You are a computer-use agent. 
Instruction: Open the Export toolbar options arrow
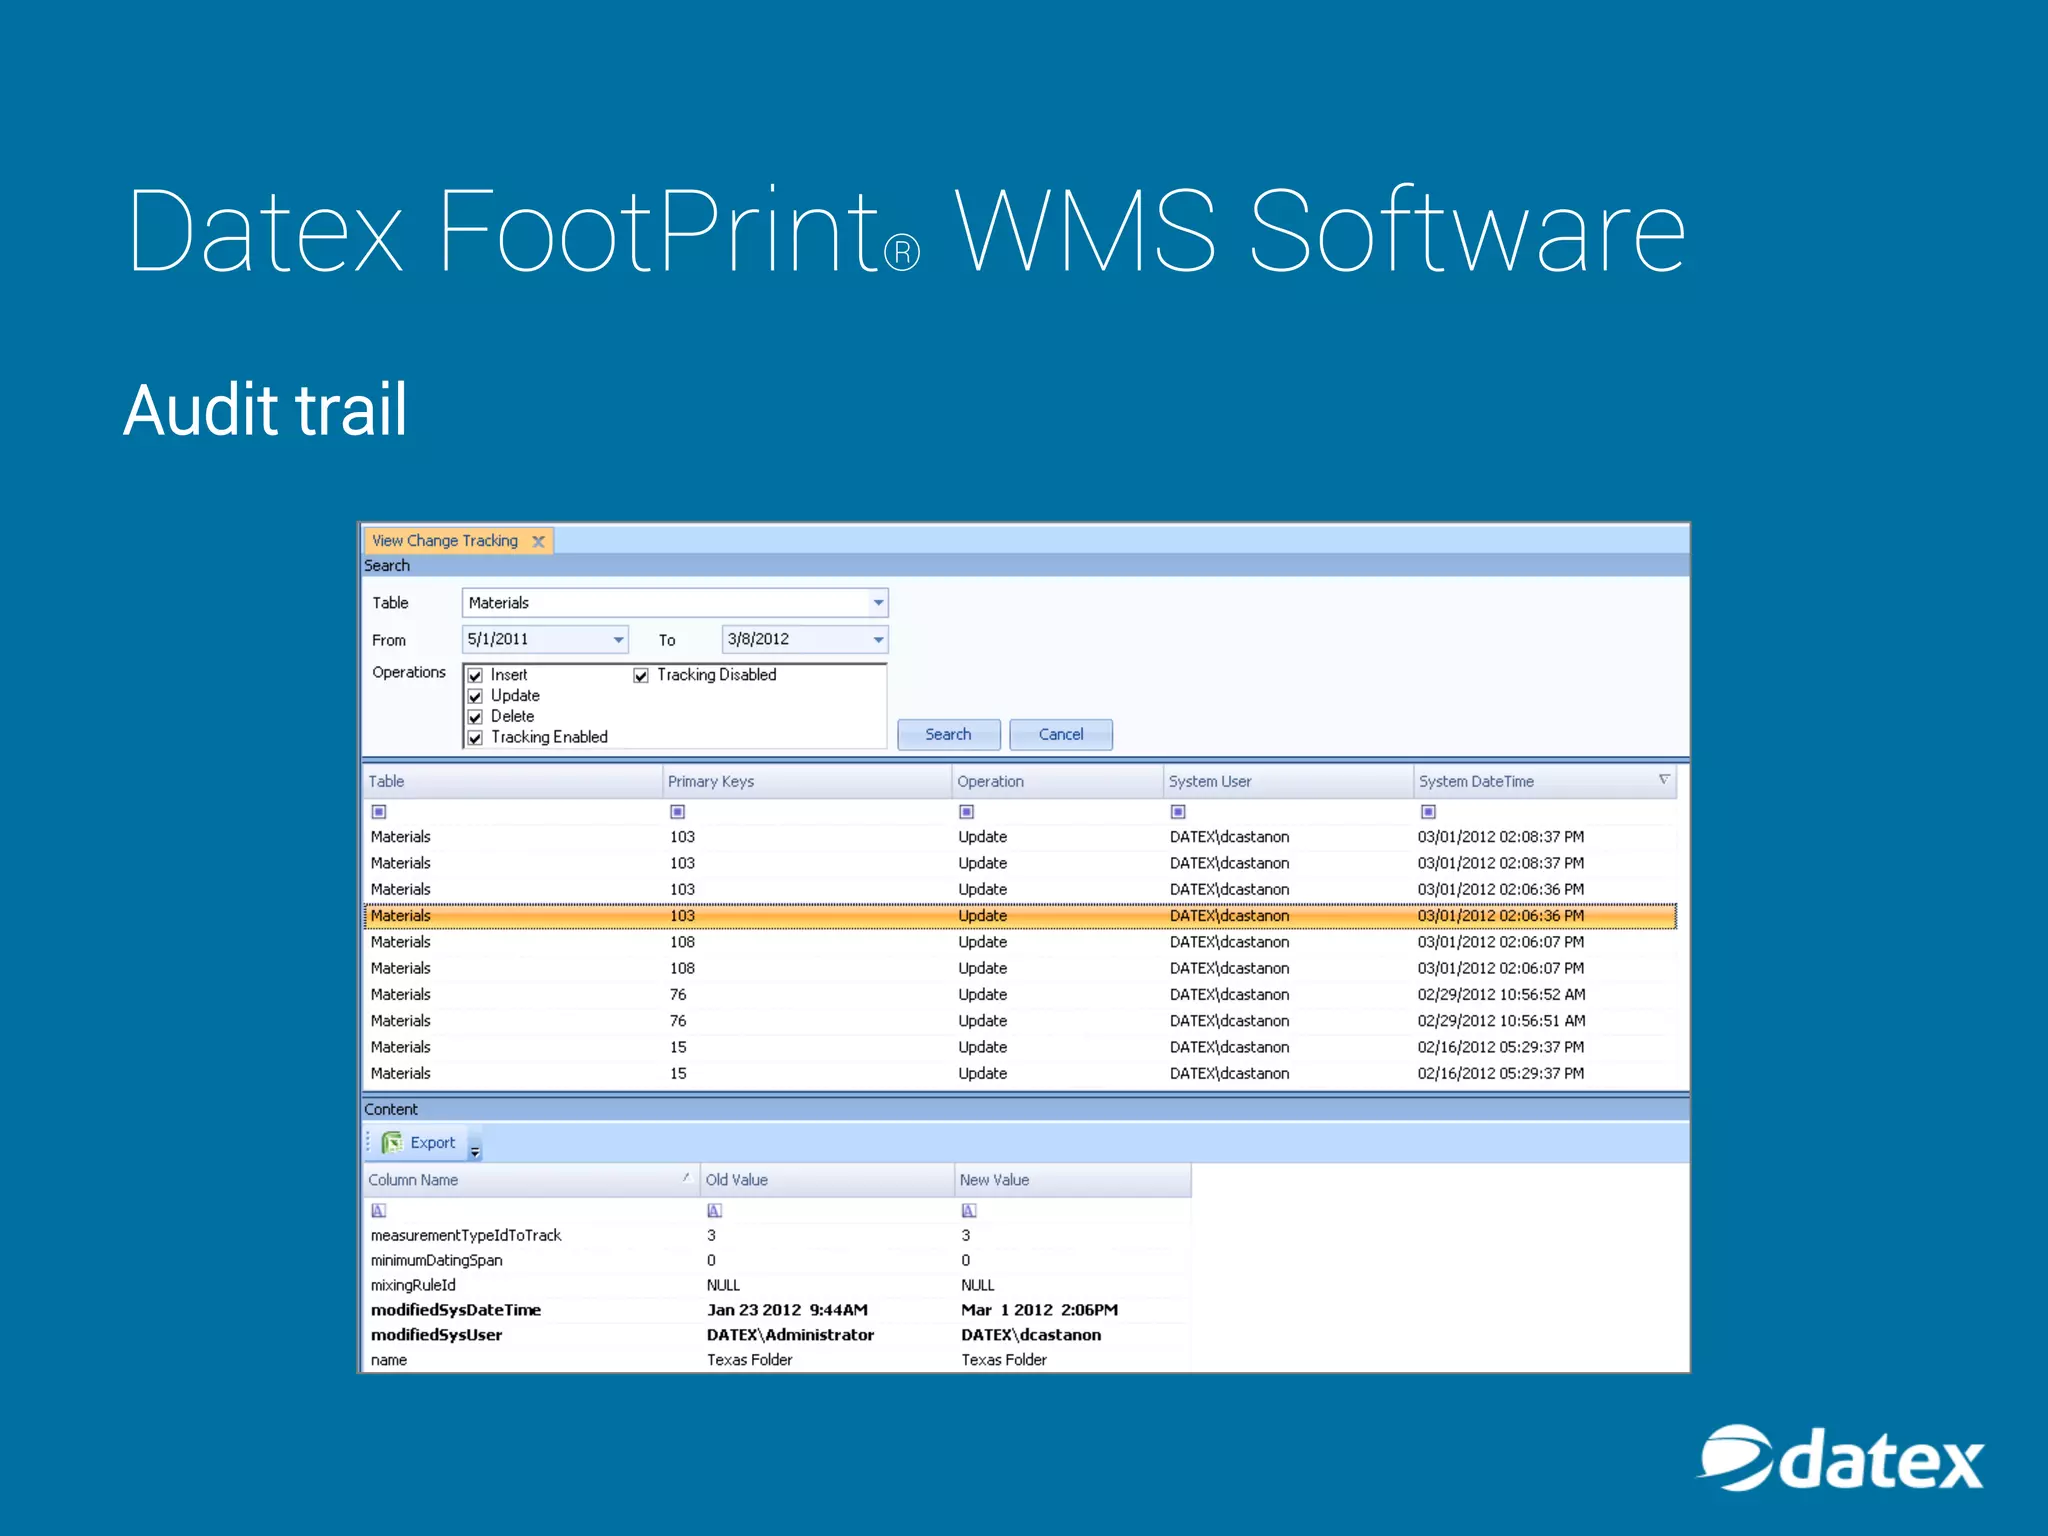click(x=475, y=1150)
